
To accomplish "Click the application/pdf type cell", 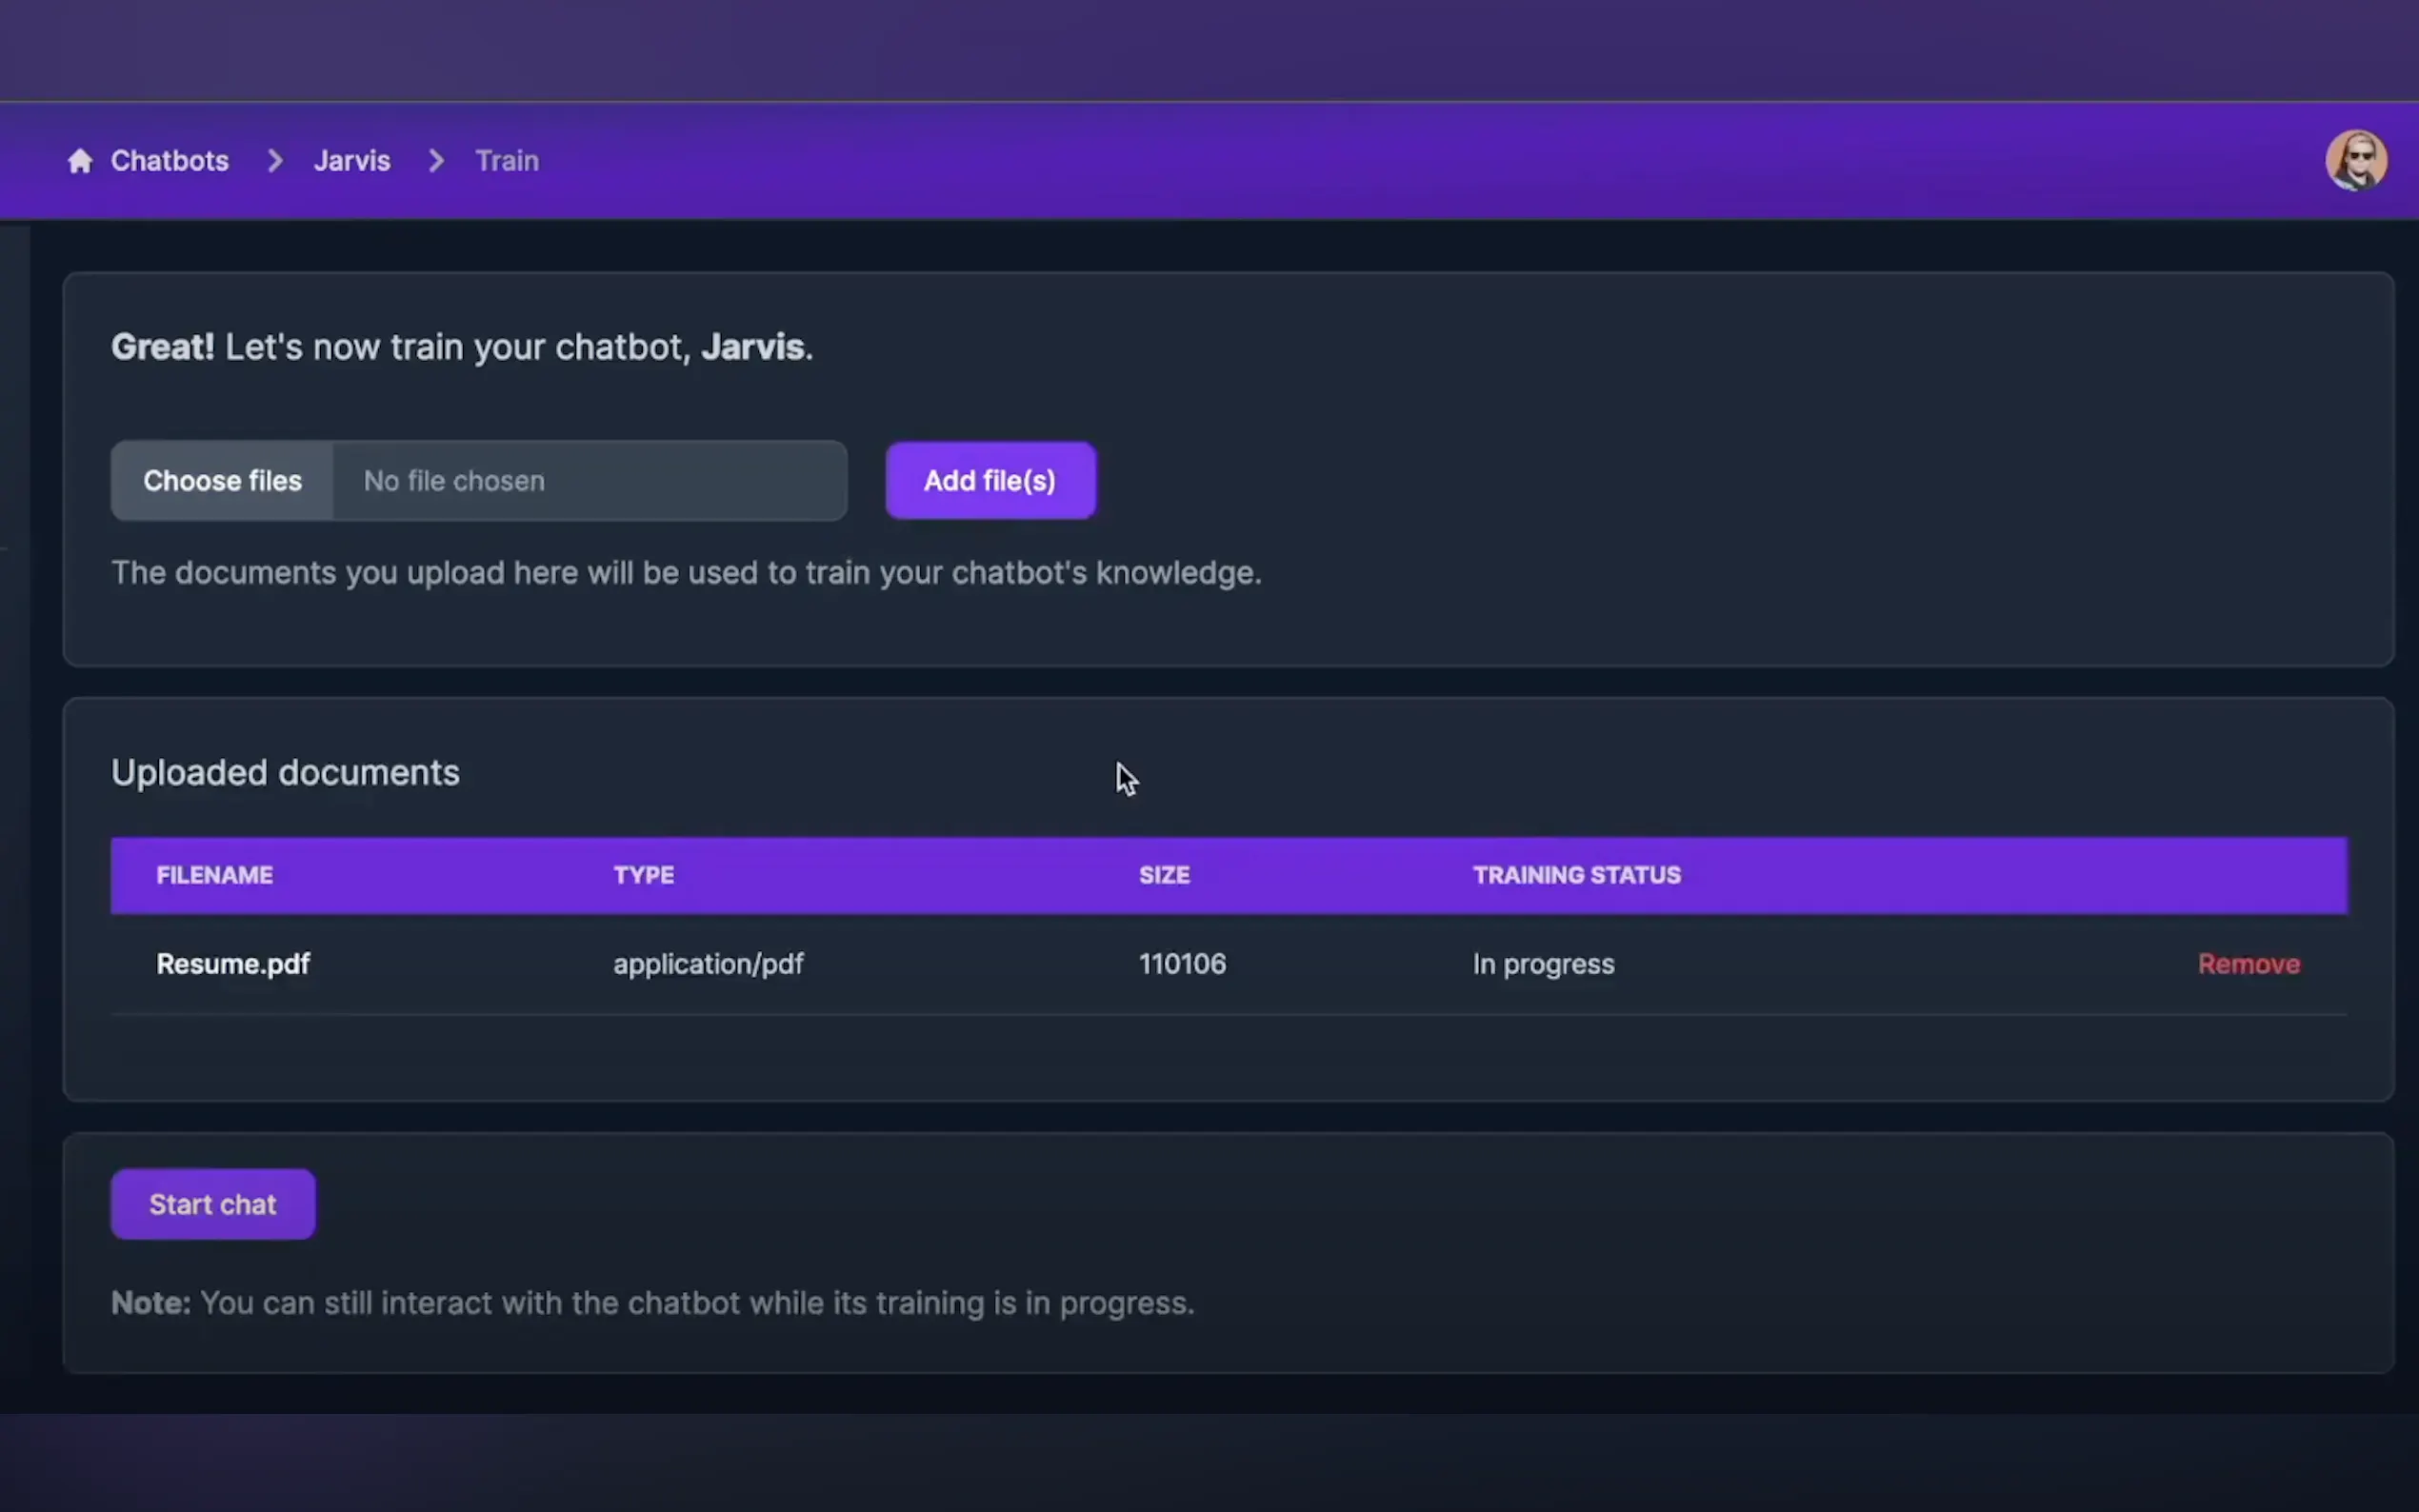I will (708, 964).
